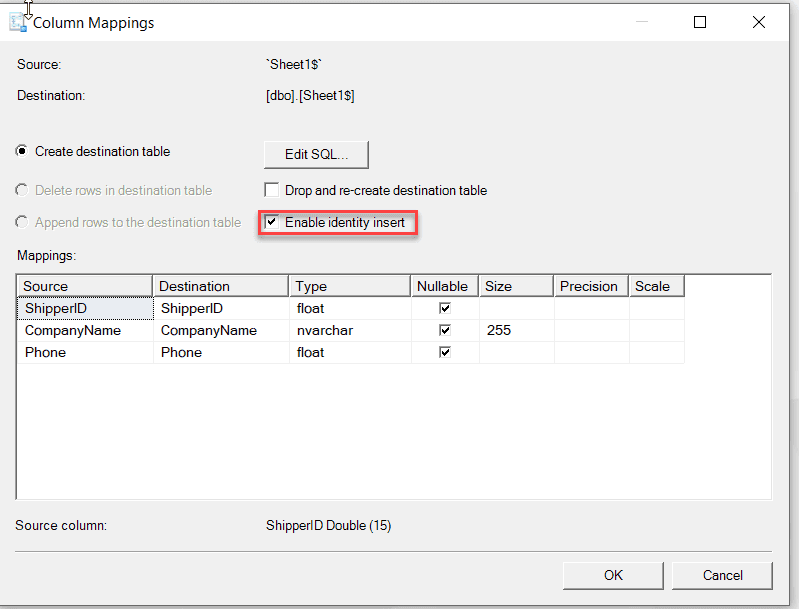Open the Destination cell for Phone
799x609 pixels.
click(220, 352)
